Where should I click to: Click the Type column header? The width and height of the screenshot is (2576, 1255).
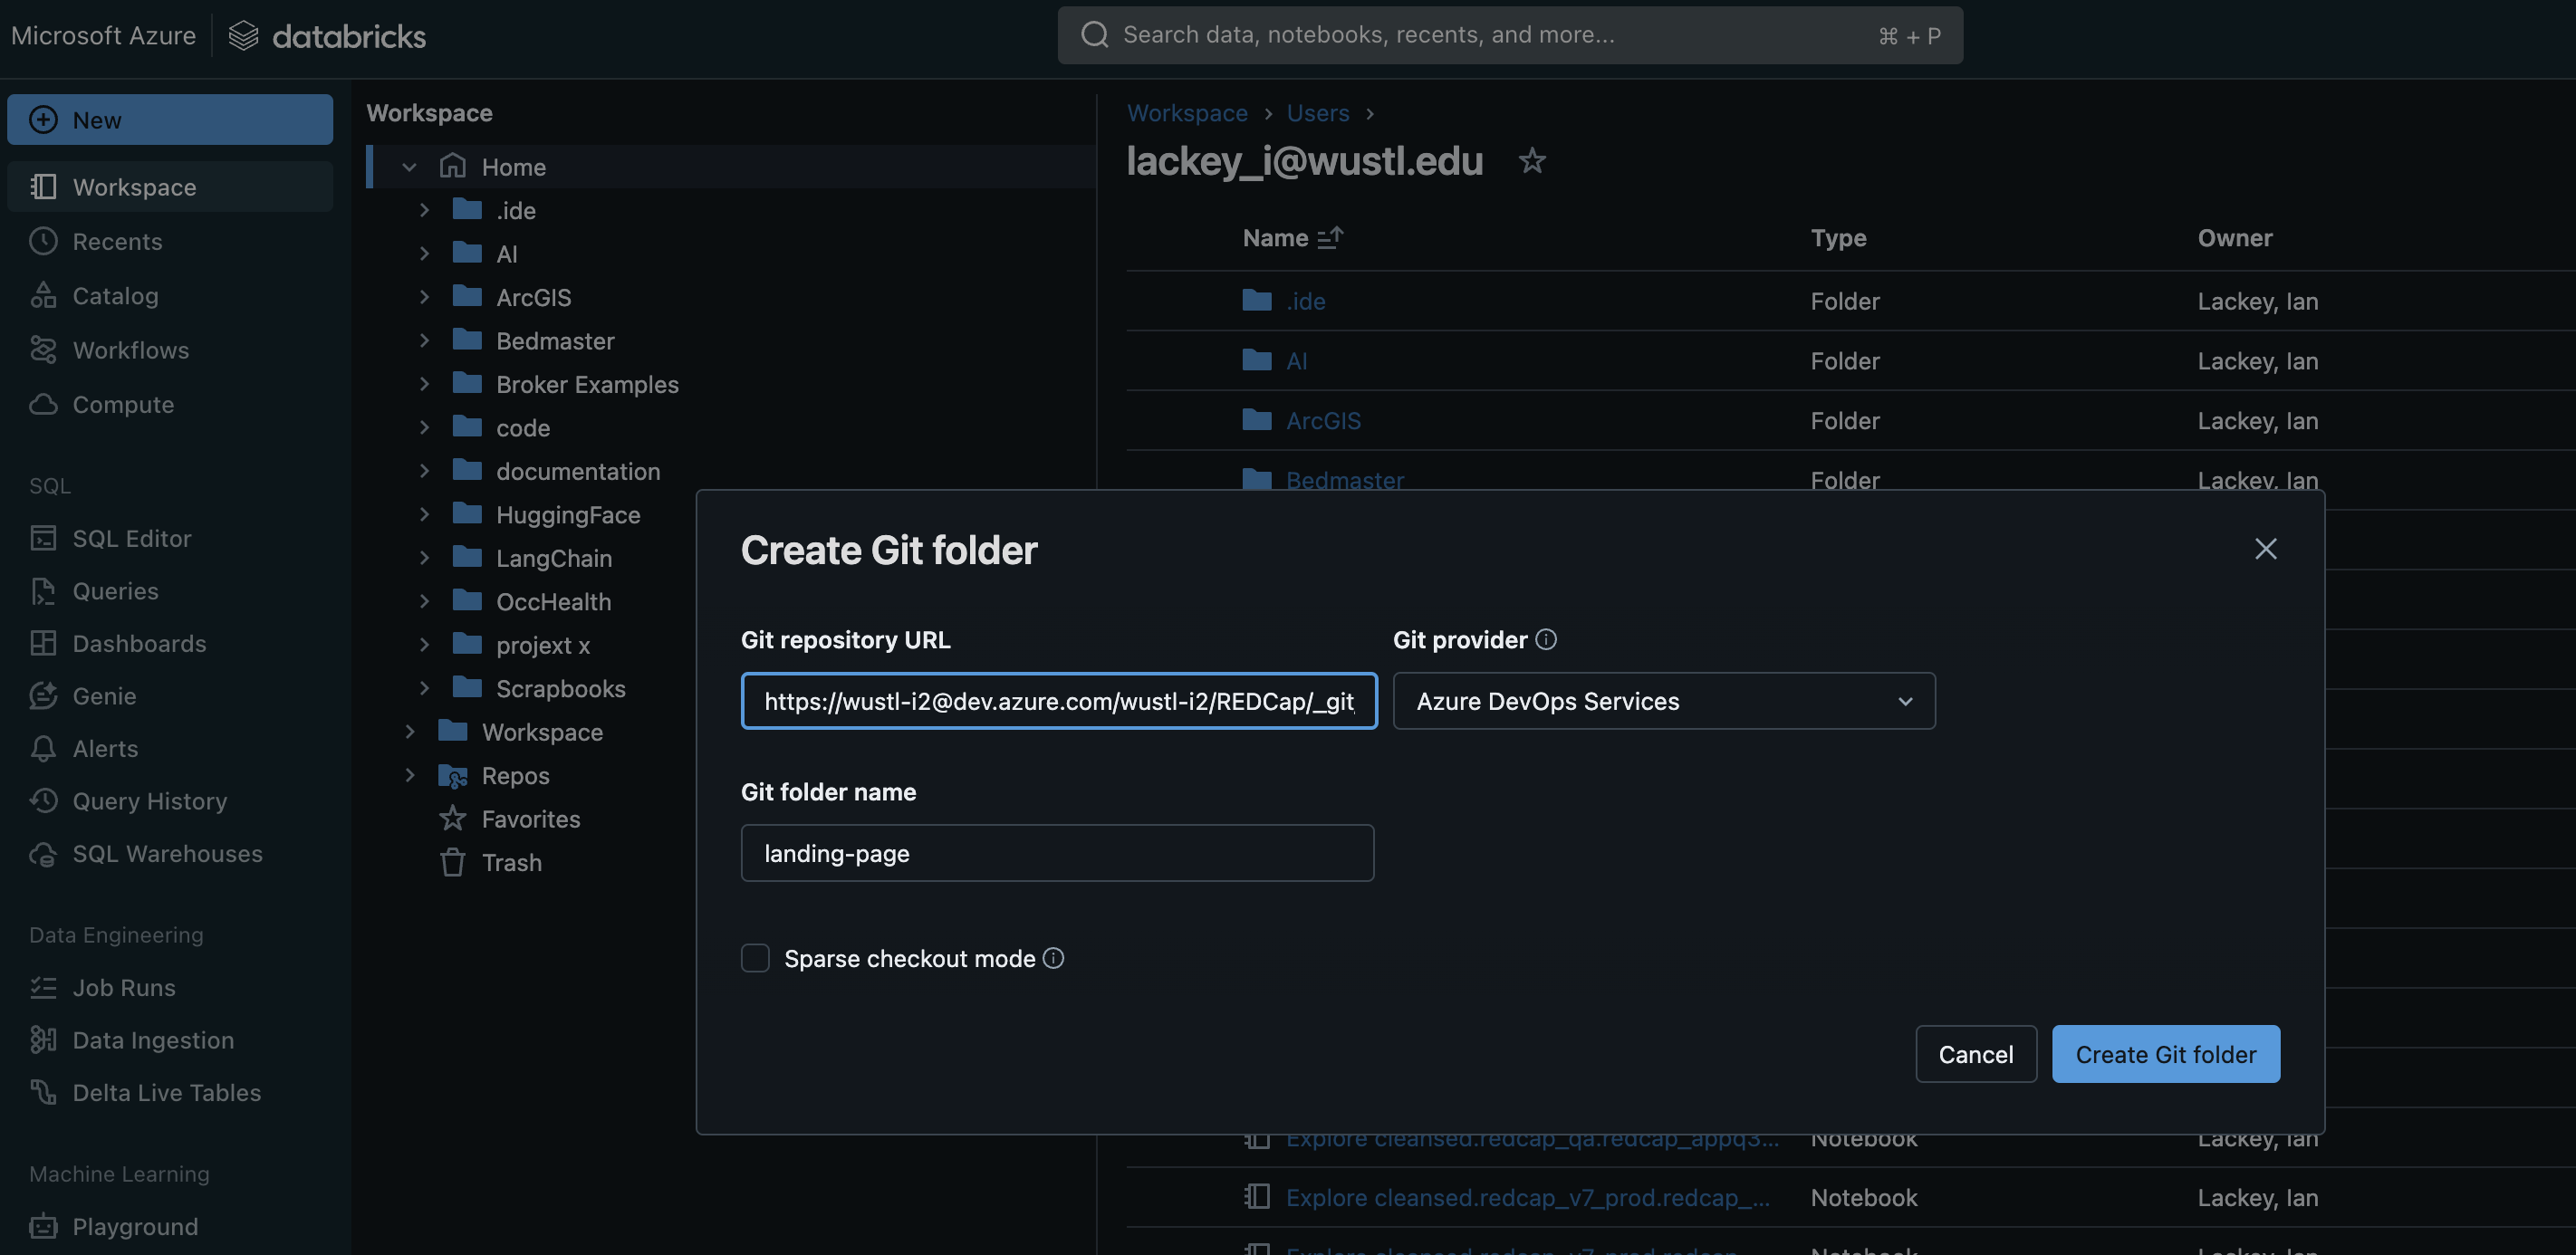(1838, 238)
